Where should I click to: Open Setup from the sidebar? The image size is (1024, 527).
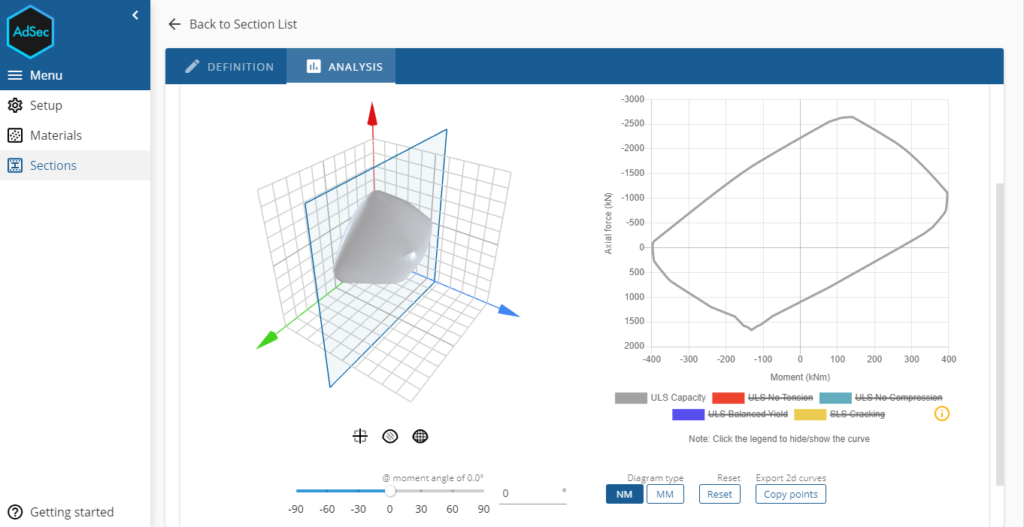click(45, 105)
